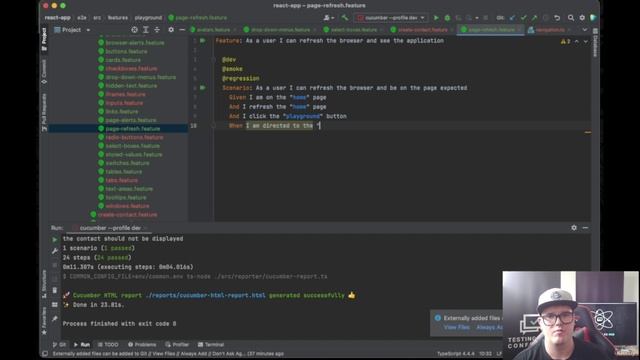The height and width of the screenshot is (360, 640).
Task: Run the Feature from gutter arrow on line 1
Action: point(203,41)
